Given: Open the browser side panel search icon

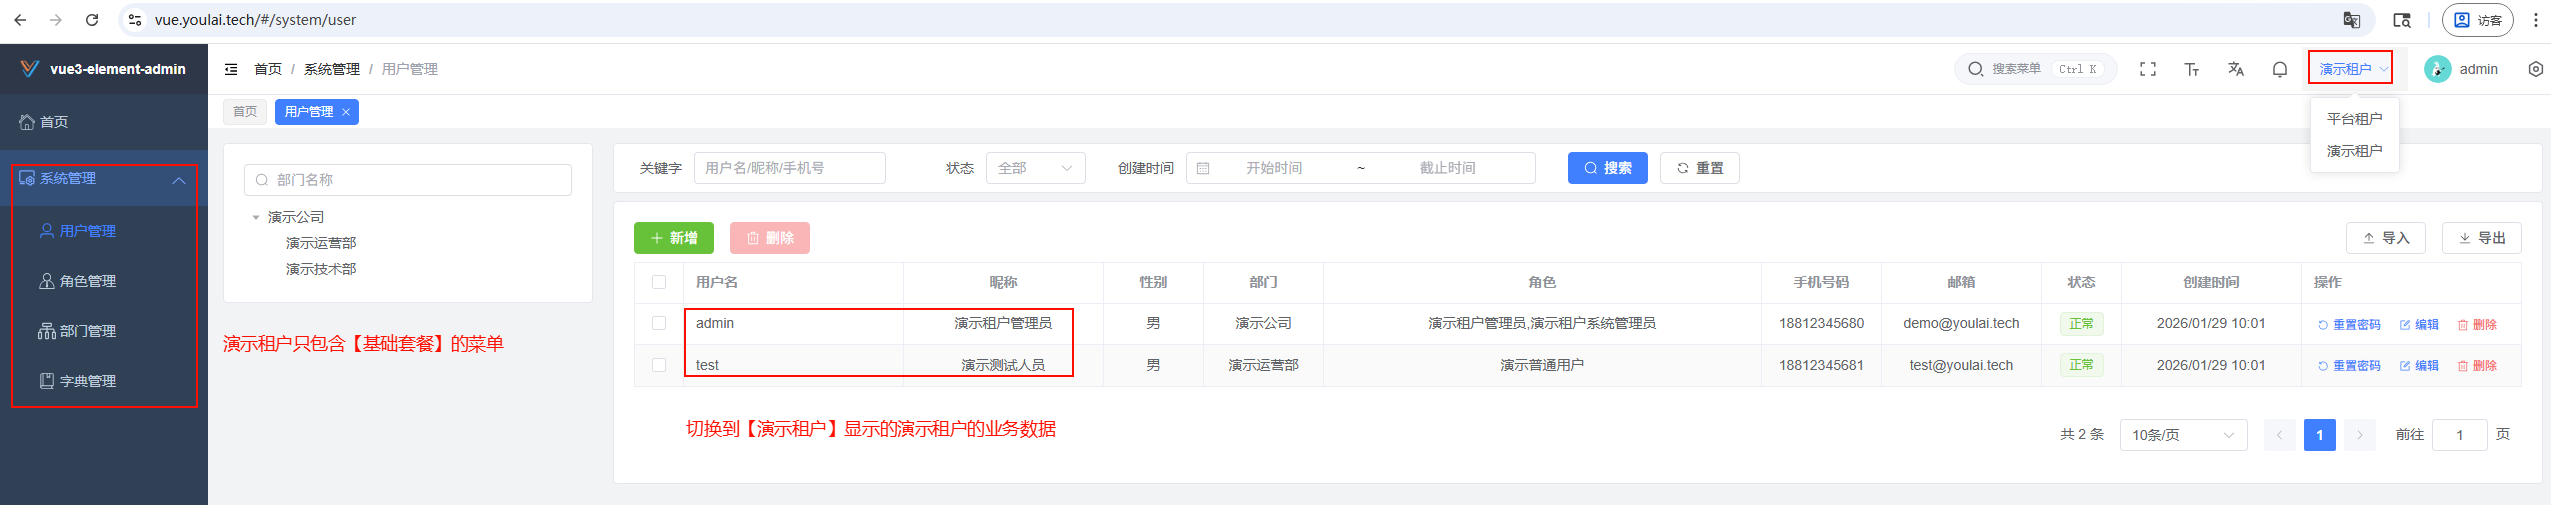Looking at the screenshot, I should [x=2402, y=20].
